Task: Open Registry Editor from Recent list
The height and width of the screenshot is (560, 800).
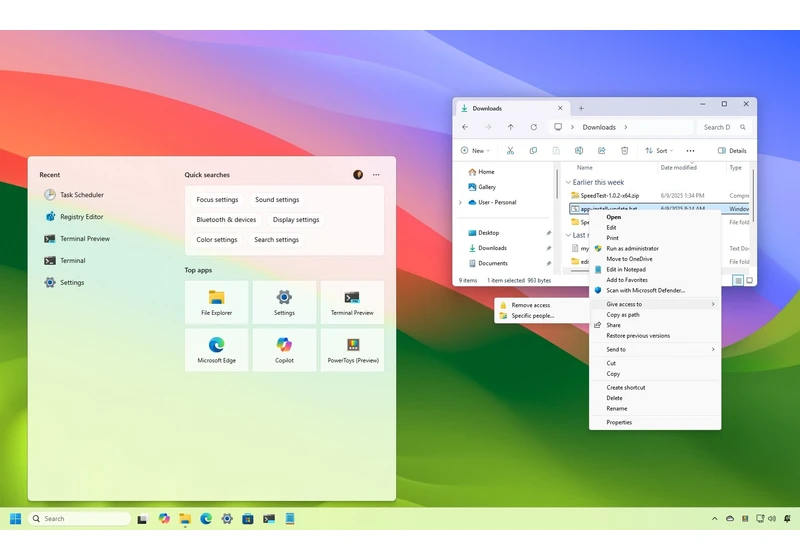Action: pyautogui.click(x=74, y=217)
